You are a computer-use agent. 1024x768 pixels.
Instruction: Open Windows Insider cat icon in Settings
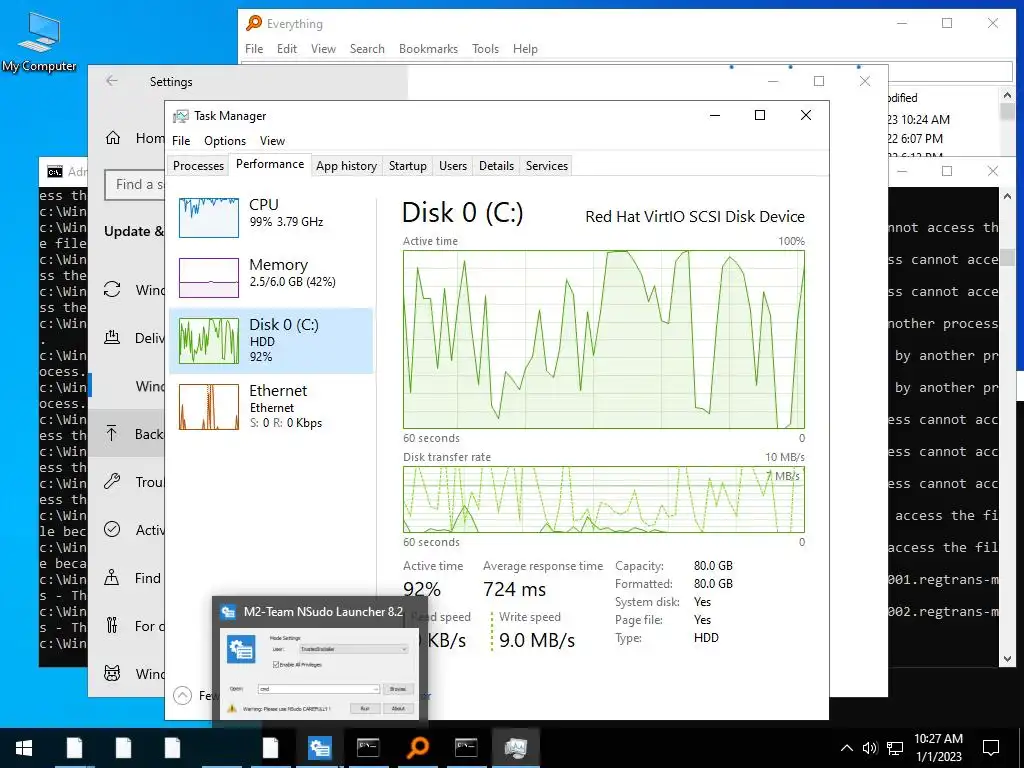[x=112, y=673]
